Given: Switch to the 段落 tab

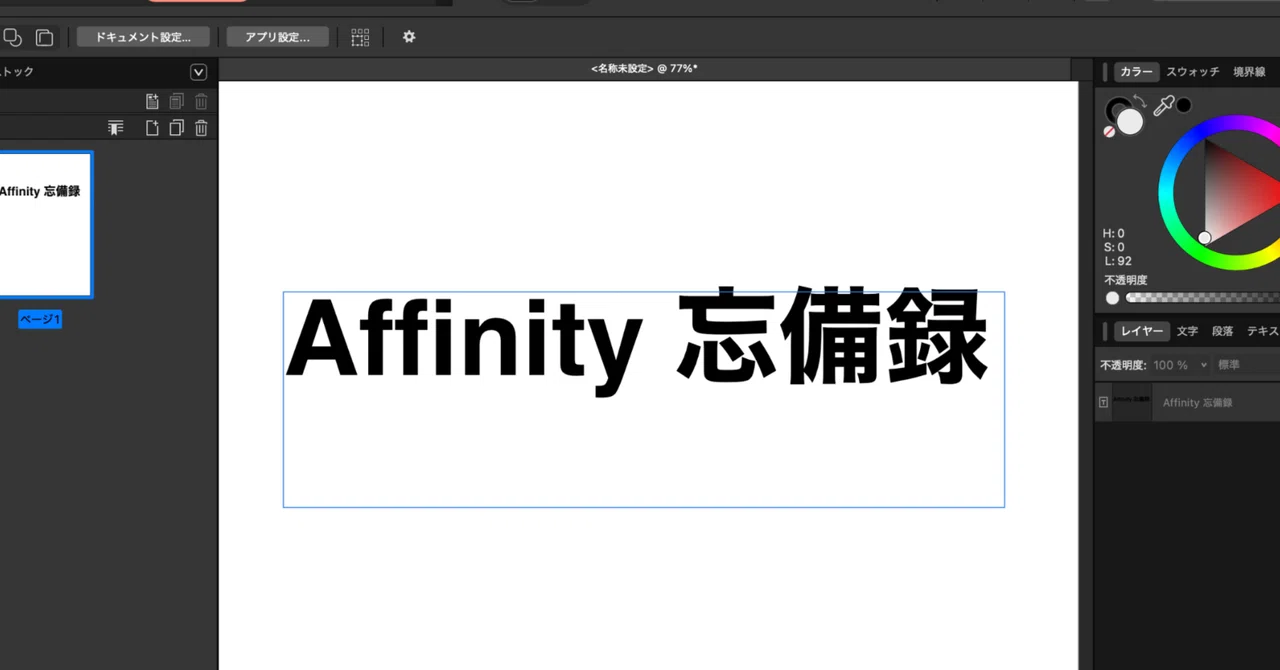Looking at the screenshot, I should point(1222,331).
